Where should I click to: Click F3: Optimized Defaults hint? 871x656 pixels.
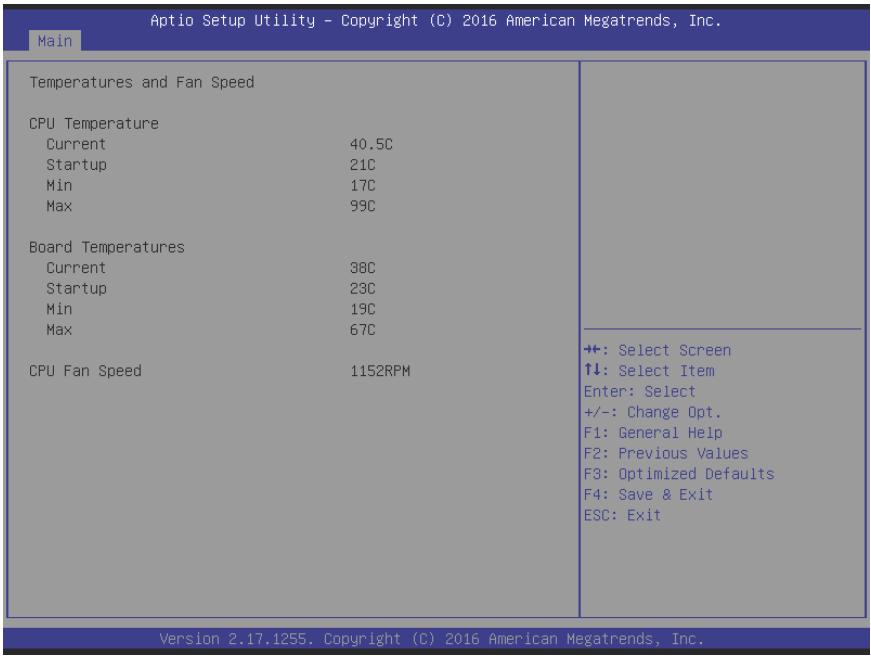point(679,474)
